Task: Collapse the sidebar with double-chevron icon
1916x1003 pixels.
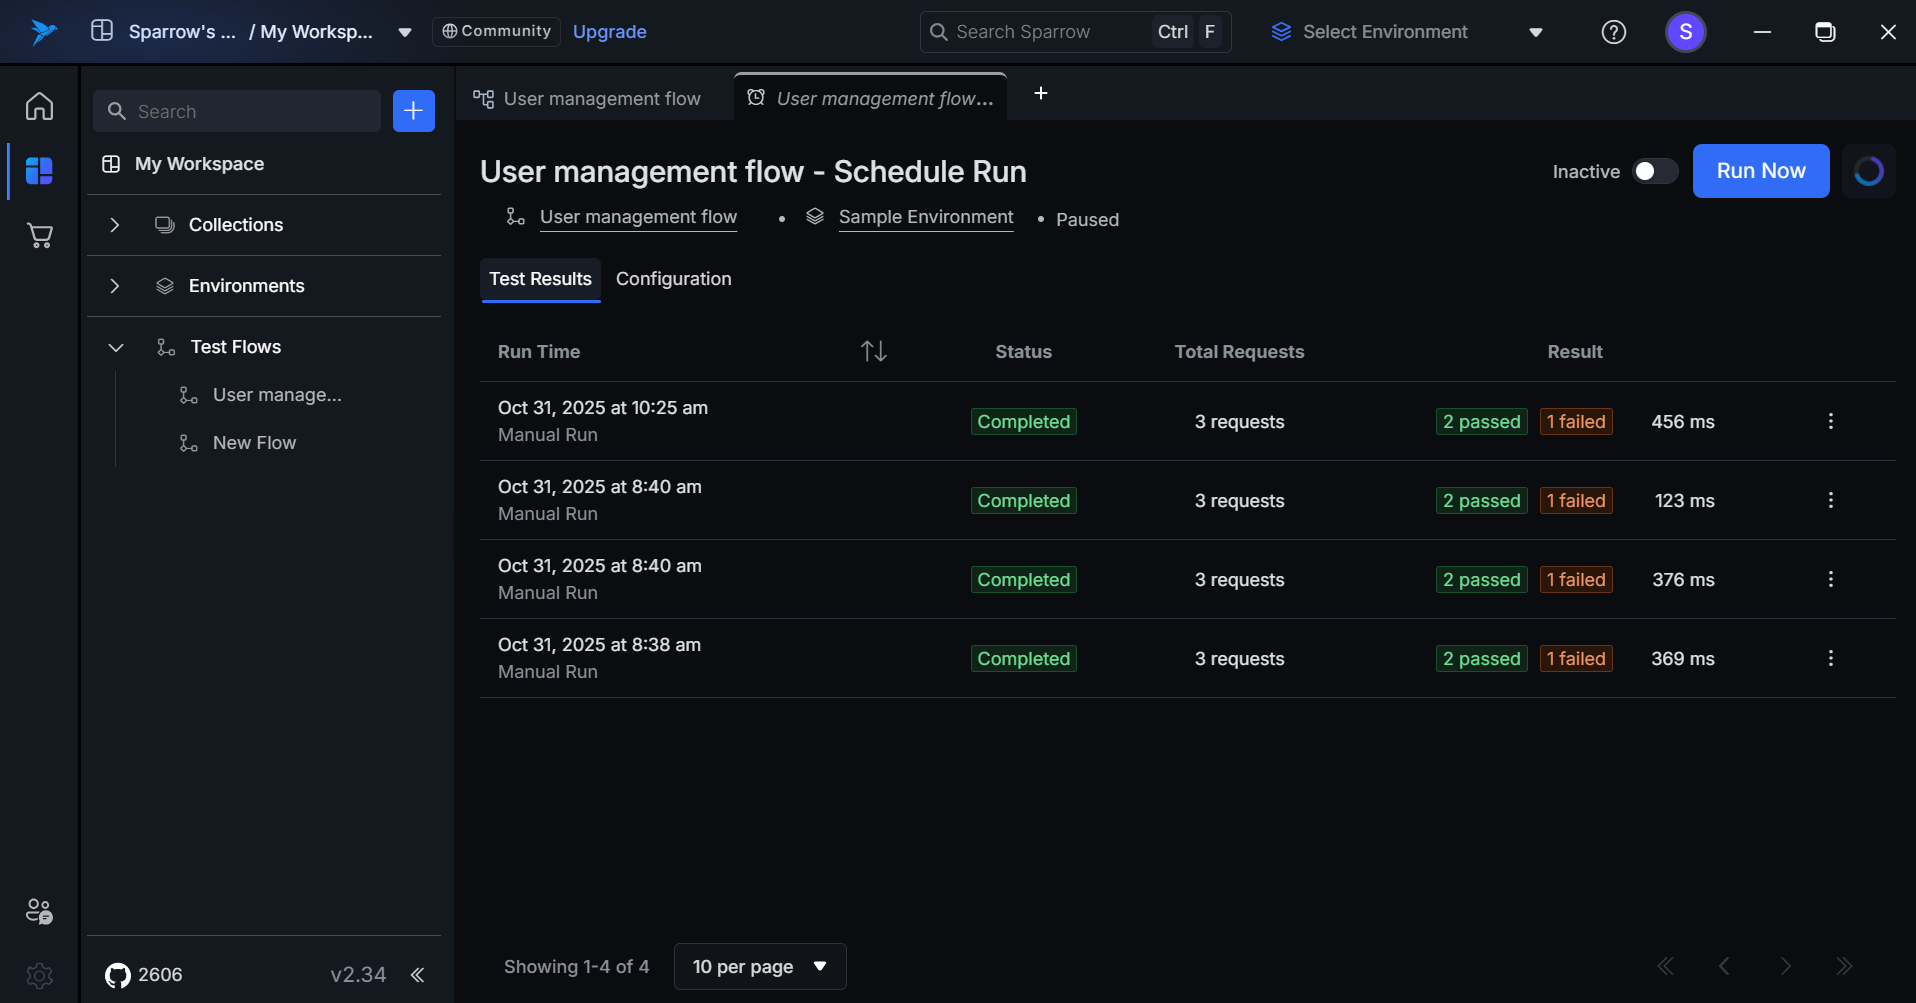Action: 418,975
